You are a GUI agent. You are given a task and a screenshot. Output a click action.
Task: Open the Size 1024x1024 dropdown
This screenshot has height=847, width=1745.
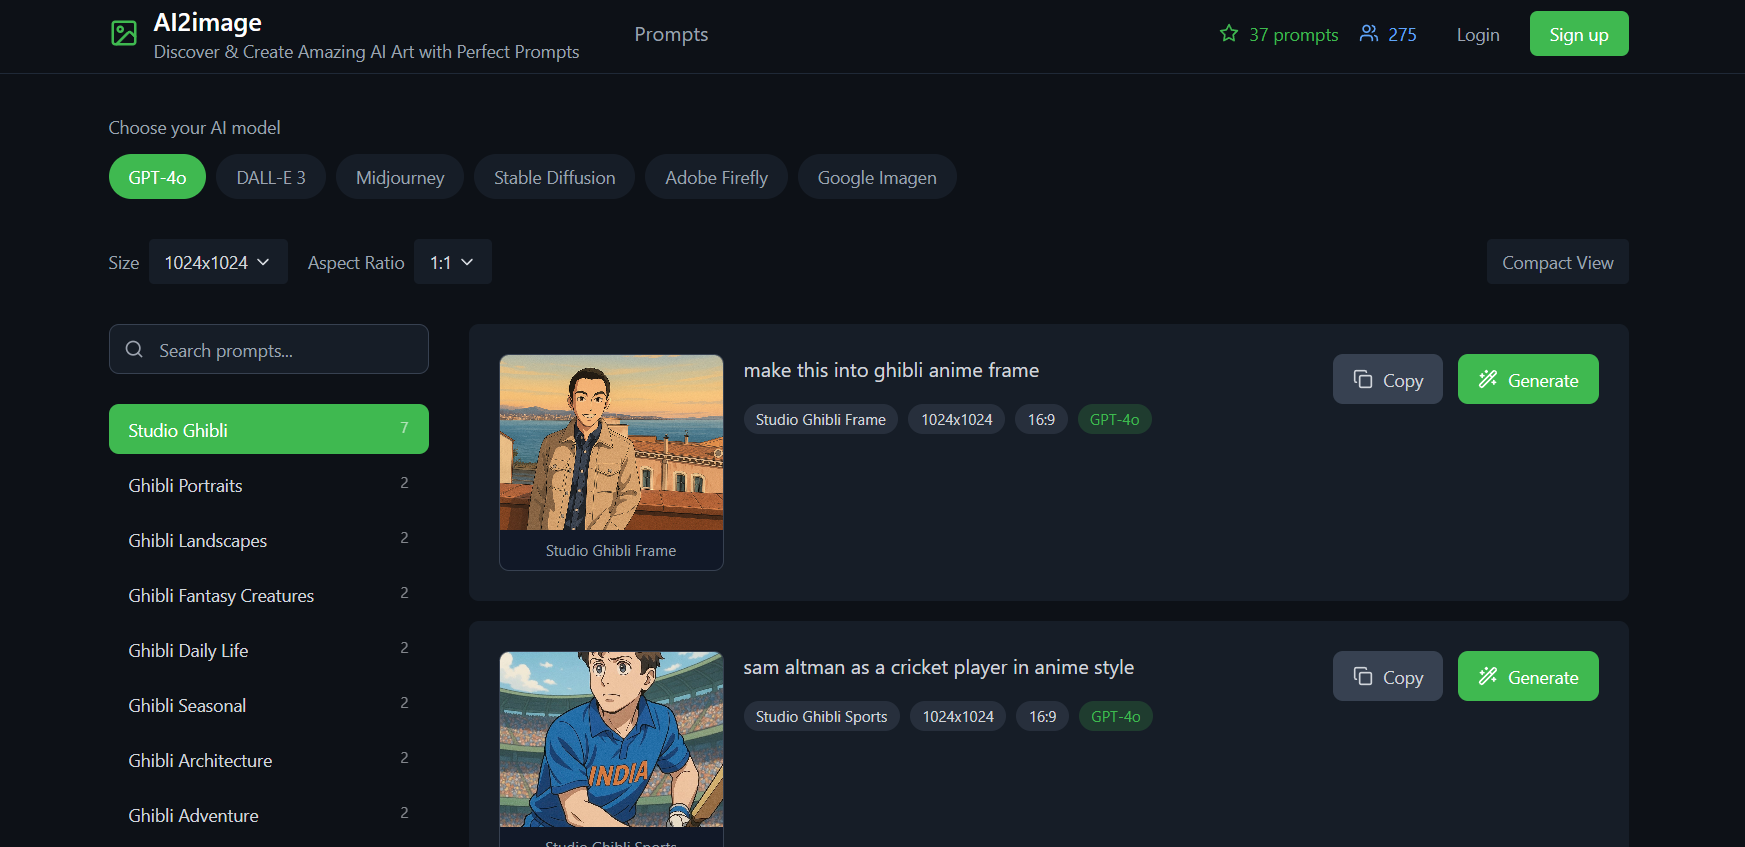[x=218, y=262]
